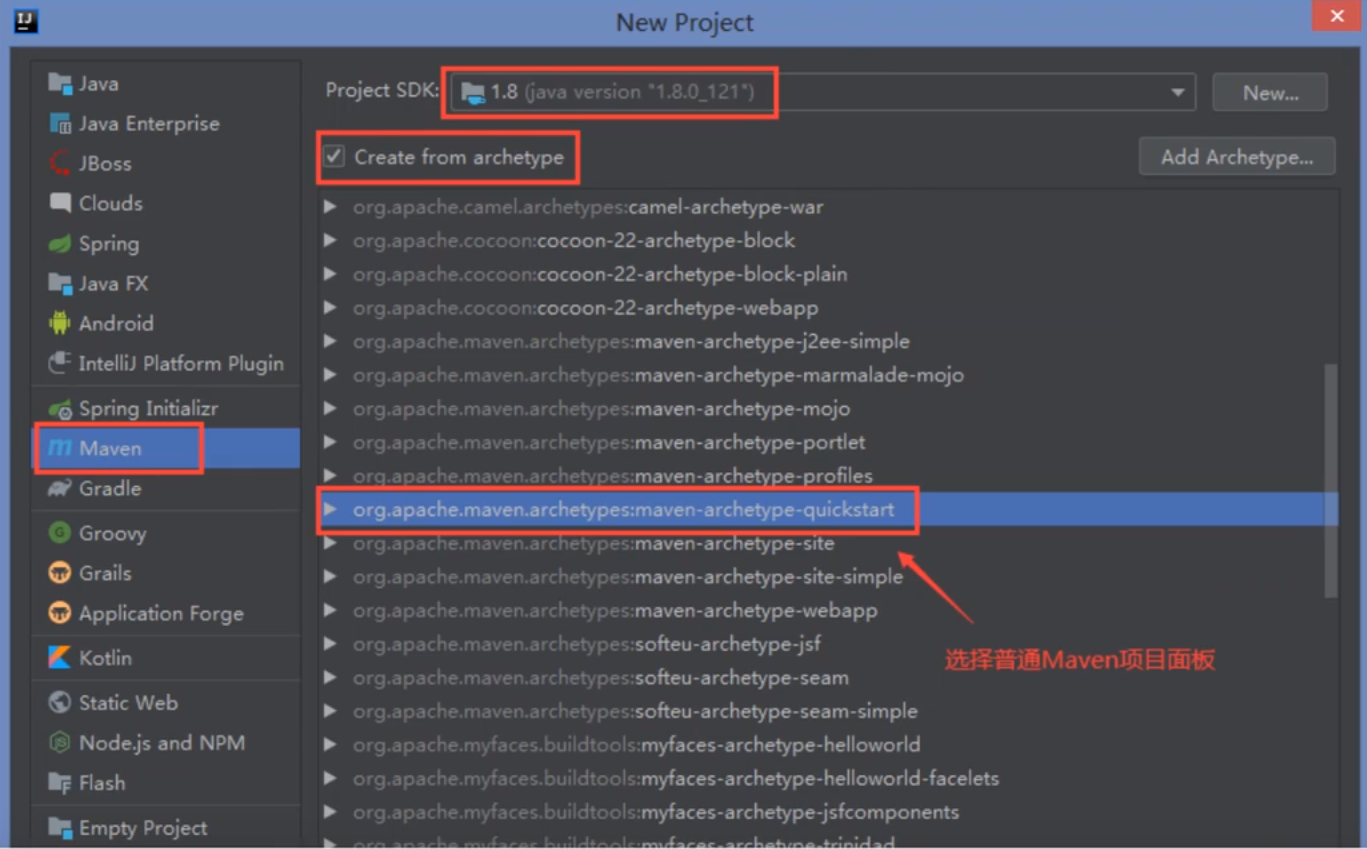Screen dimensions: 1367x849
Task: Expand the softeu-archetype-jsf entry
Action: tap(330, 644)
